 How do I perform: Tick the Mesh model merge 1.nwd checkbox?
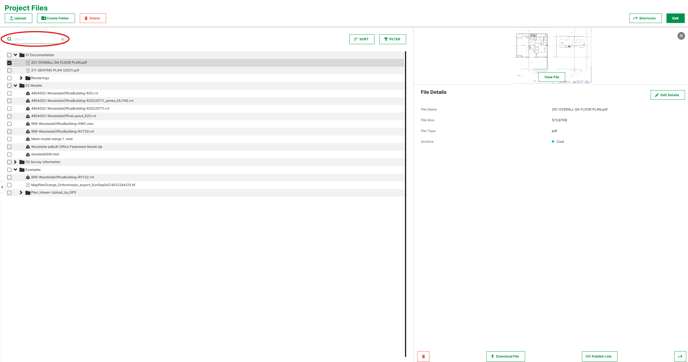pyautogui.click(x=9, y=139)
